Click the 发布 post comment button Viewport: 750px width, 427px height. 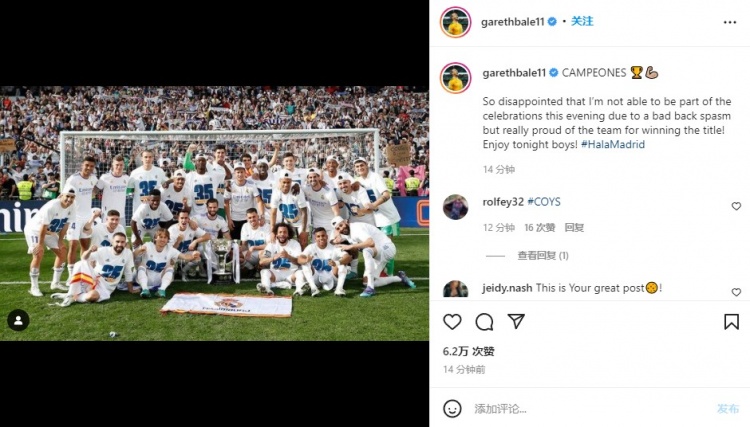(x=728, y=409)
